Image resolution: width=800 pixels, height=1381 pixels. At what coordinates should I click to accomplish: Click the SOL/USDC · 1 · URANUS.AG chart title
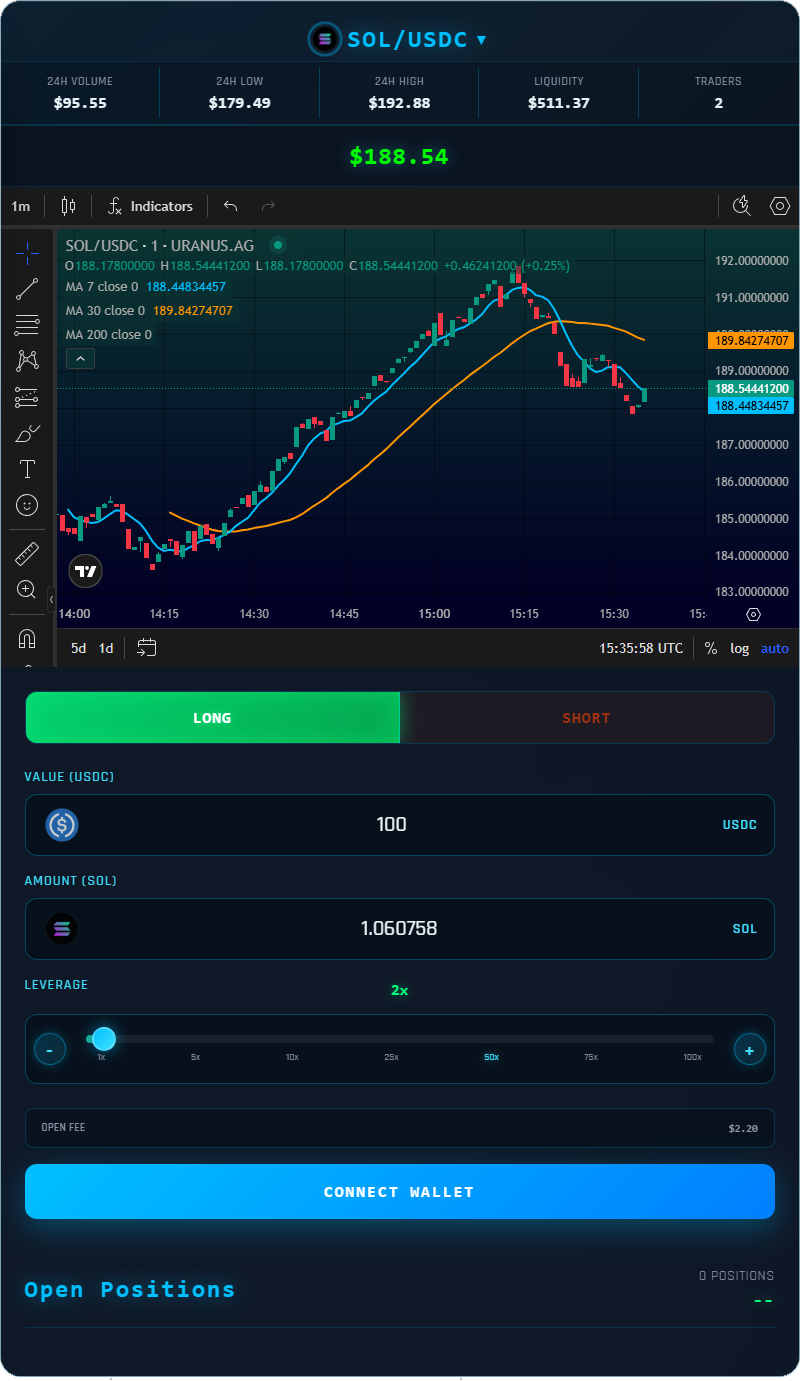coord(160,245)
